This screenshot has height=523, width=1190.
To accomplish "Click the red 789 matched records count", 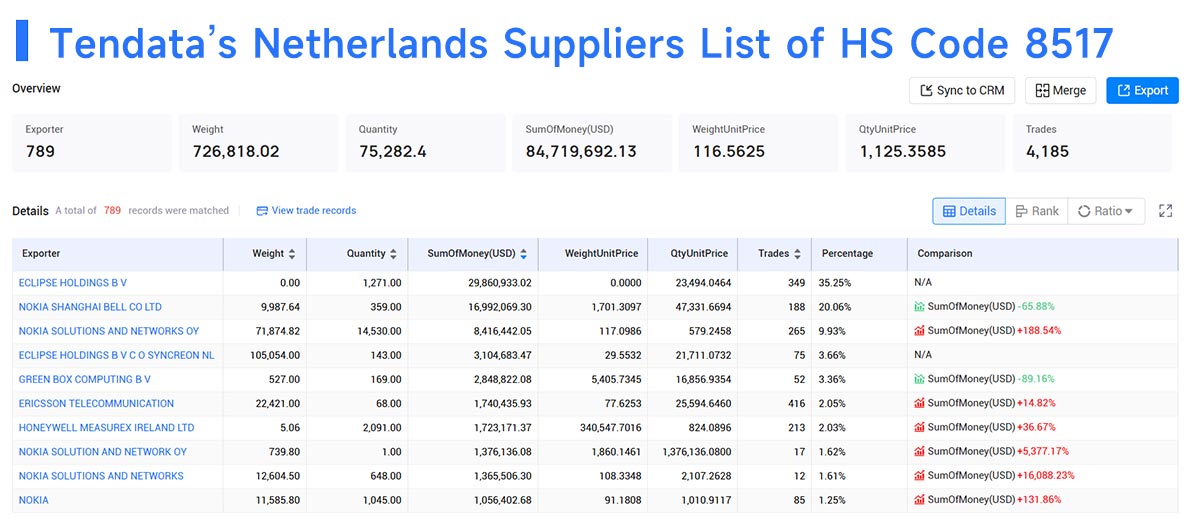I will point(112,210).
